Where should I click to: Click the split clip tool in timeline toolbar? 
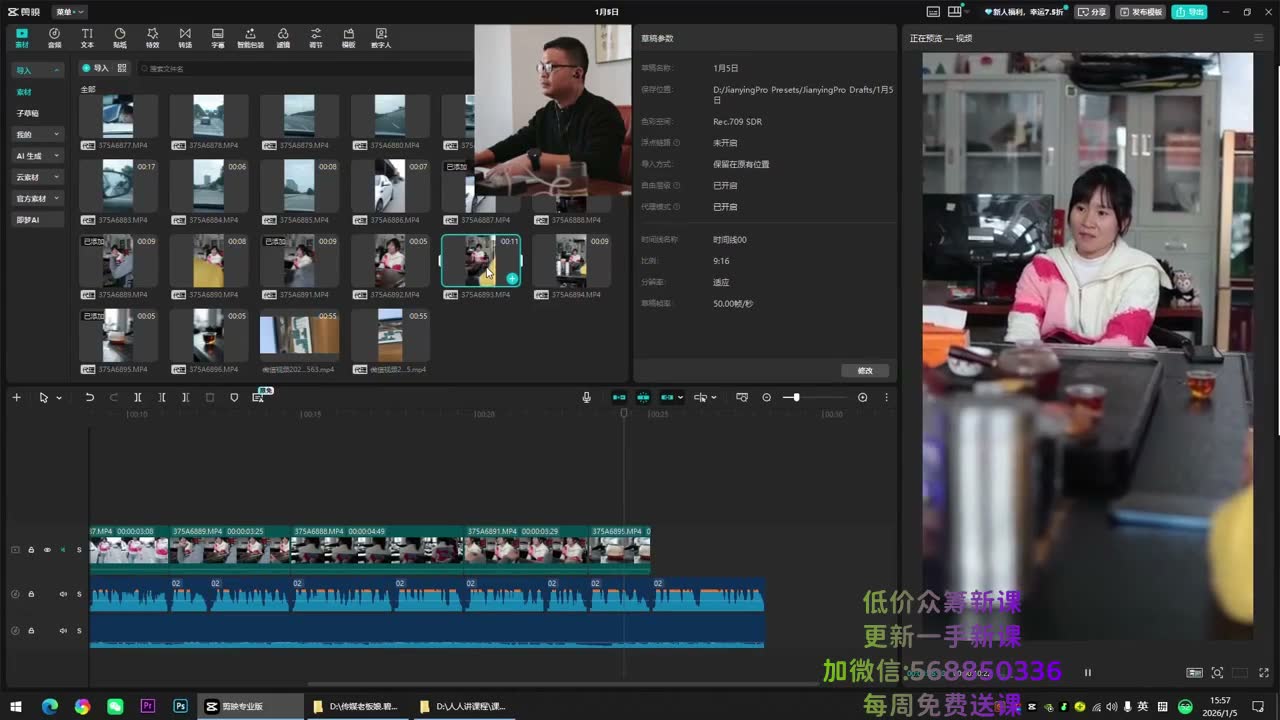(138, 397)
